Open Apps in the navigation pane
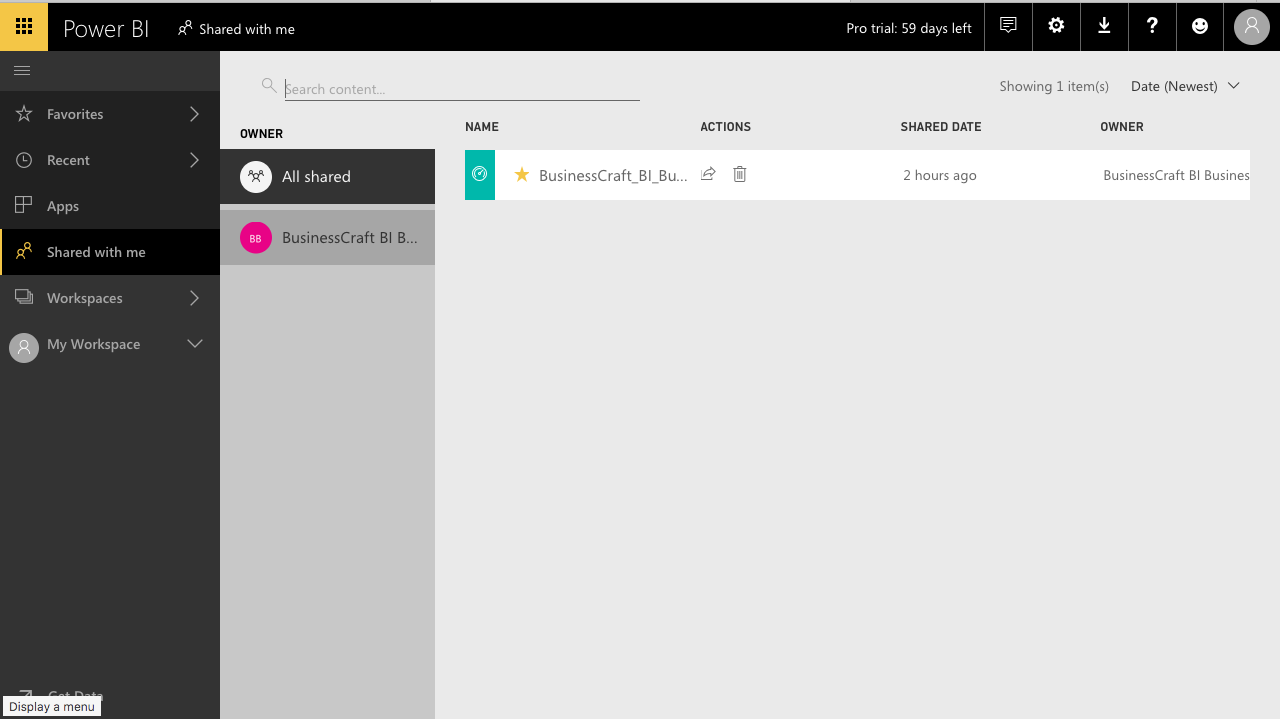The image size is (1280, 719). click(110, 206)
